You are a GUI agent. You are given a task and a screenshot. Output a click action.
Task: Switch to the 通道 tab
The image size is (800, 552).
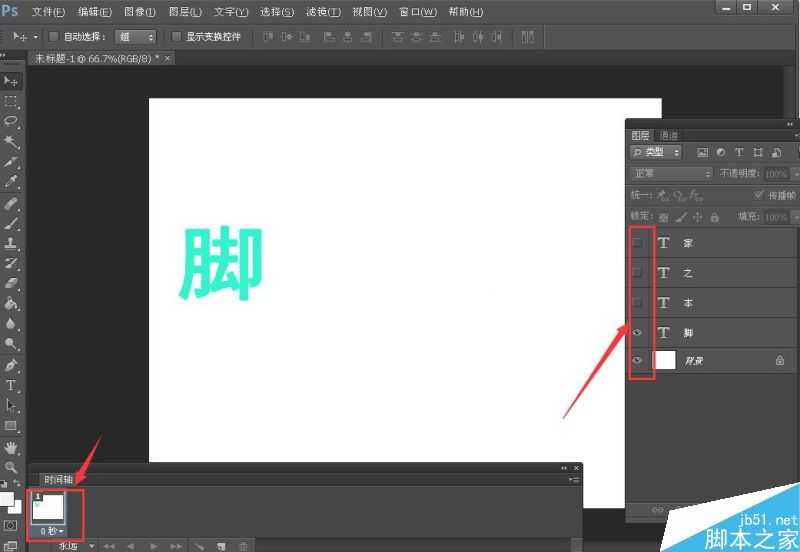tap(669, 135)
